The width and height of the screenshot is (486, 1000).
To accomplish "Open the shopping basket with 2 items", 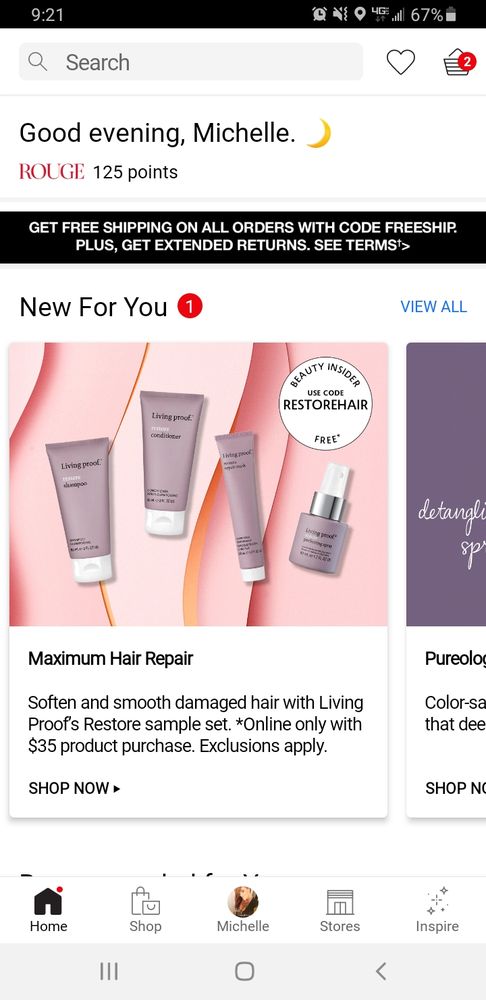I will (459, 62).
